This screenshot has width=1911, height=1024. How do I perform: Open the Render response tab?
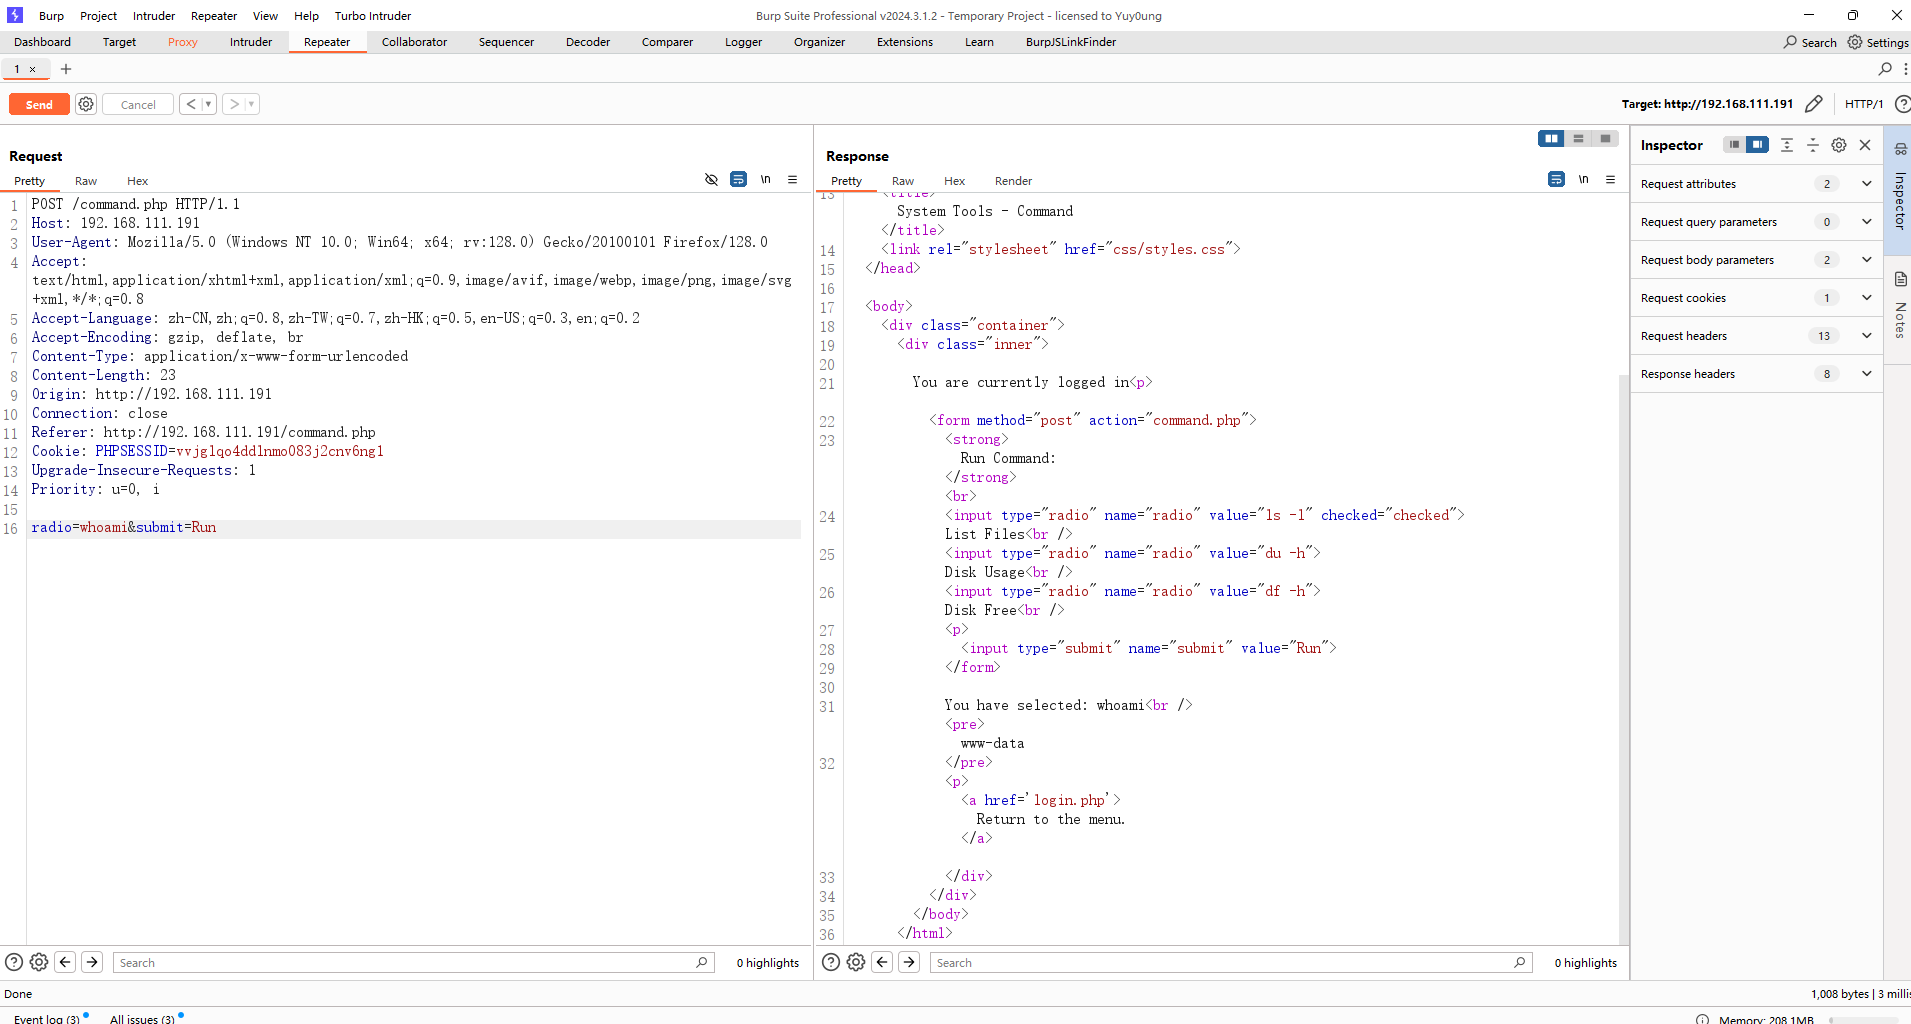[x=1012, y=181]
